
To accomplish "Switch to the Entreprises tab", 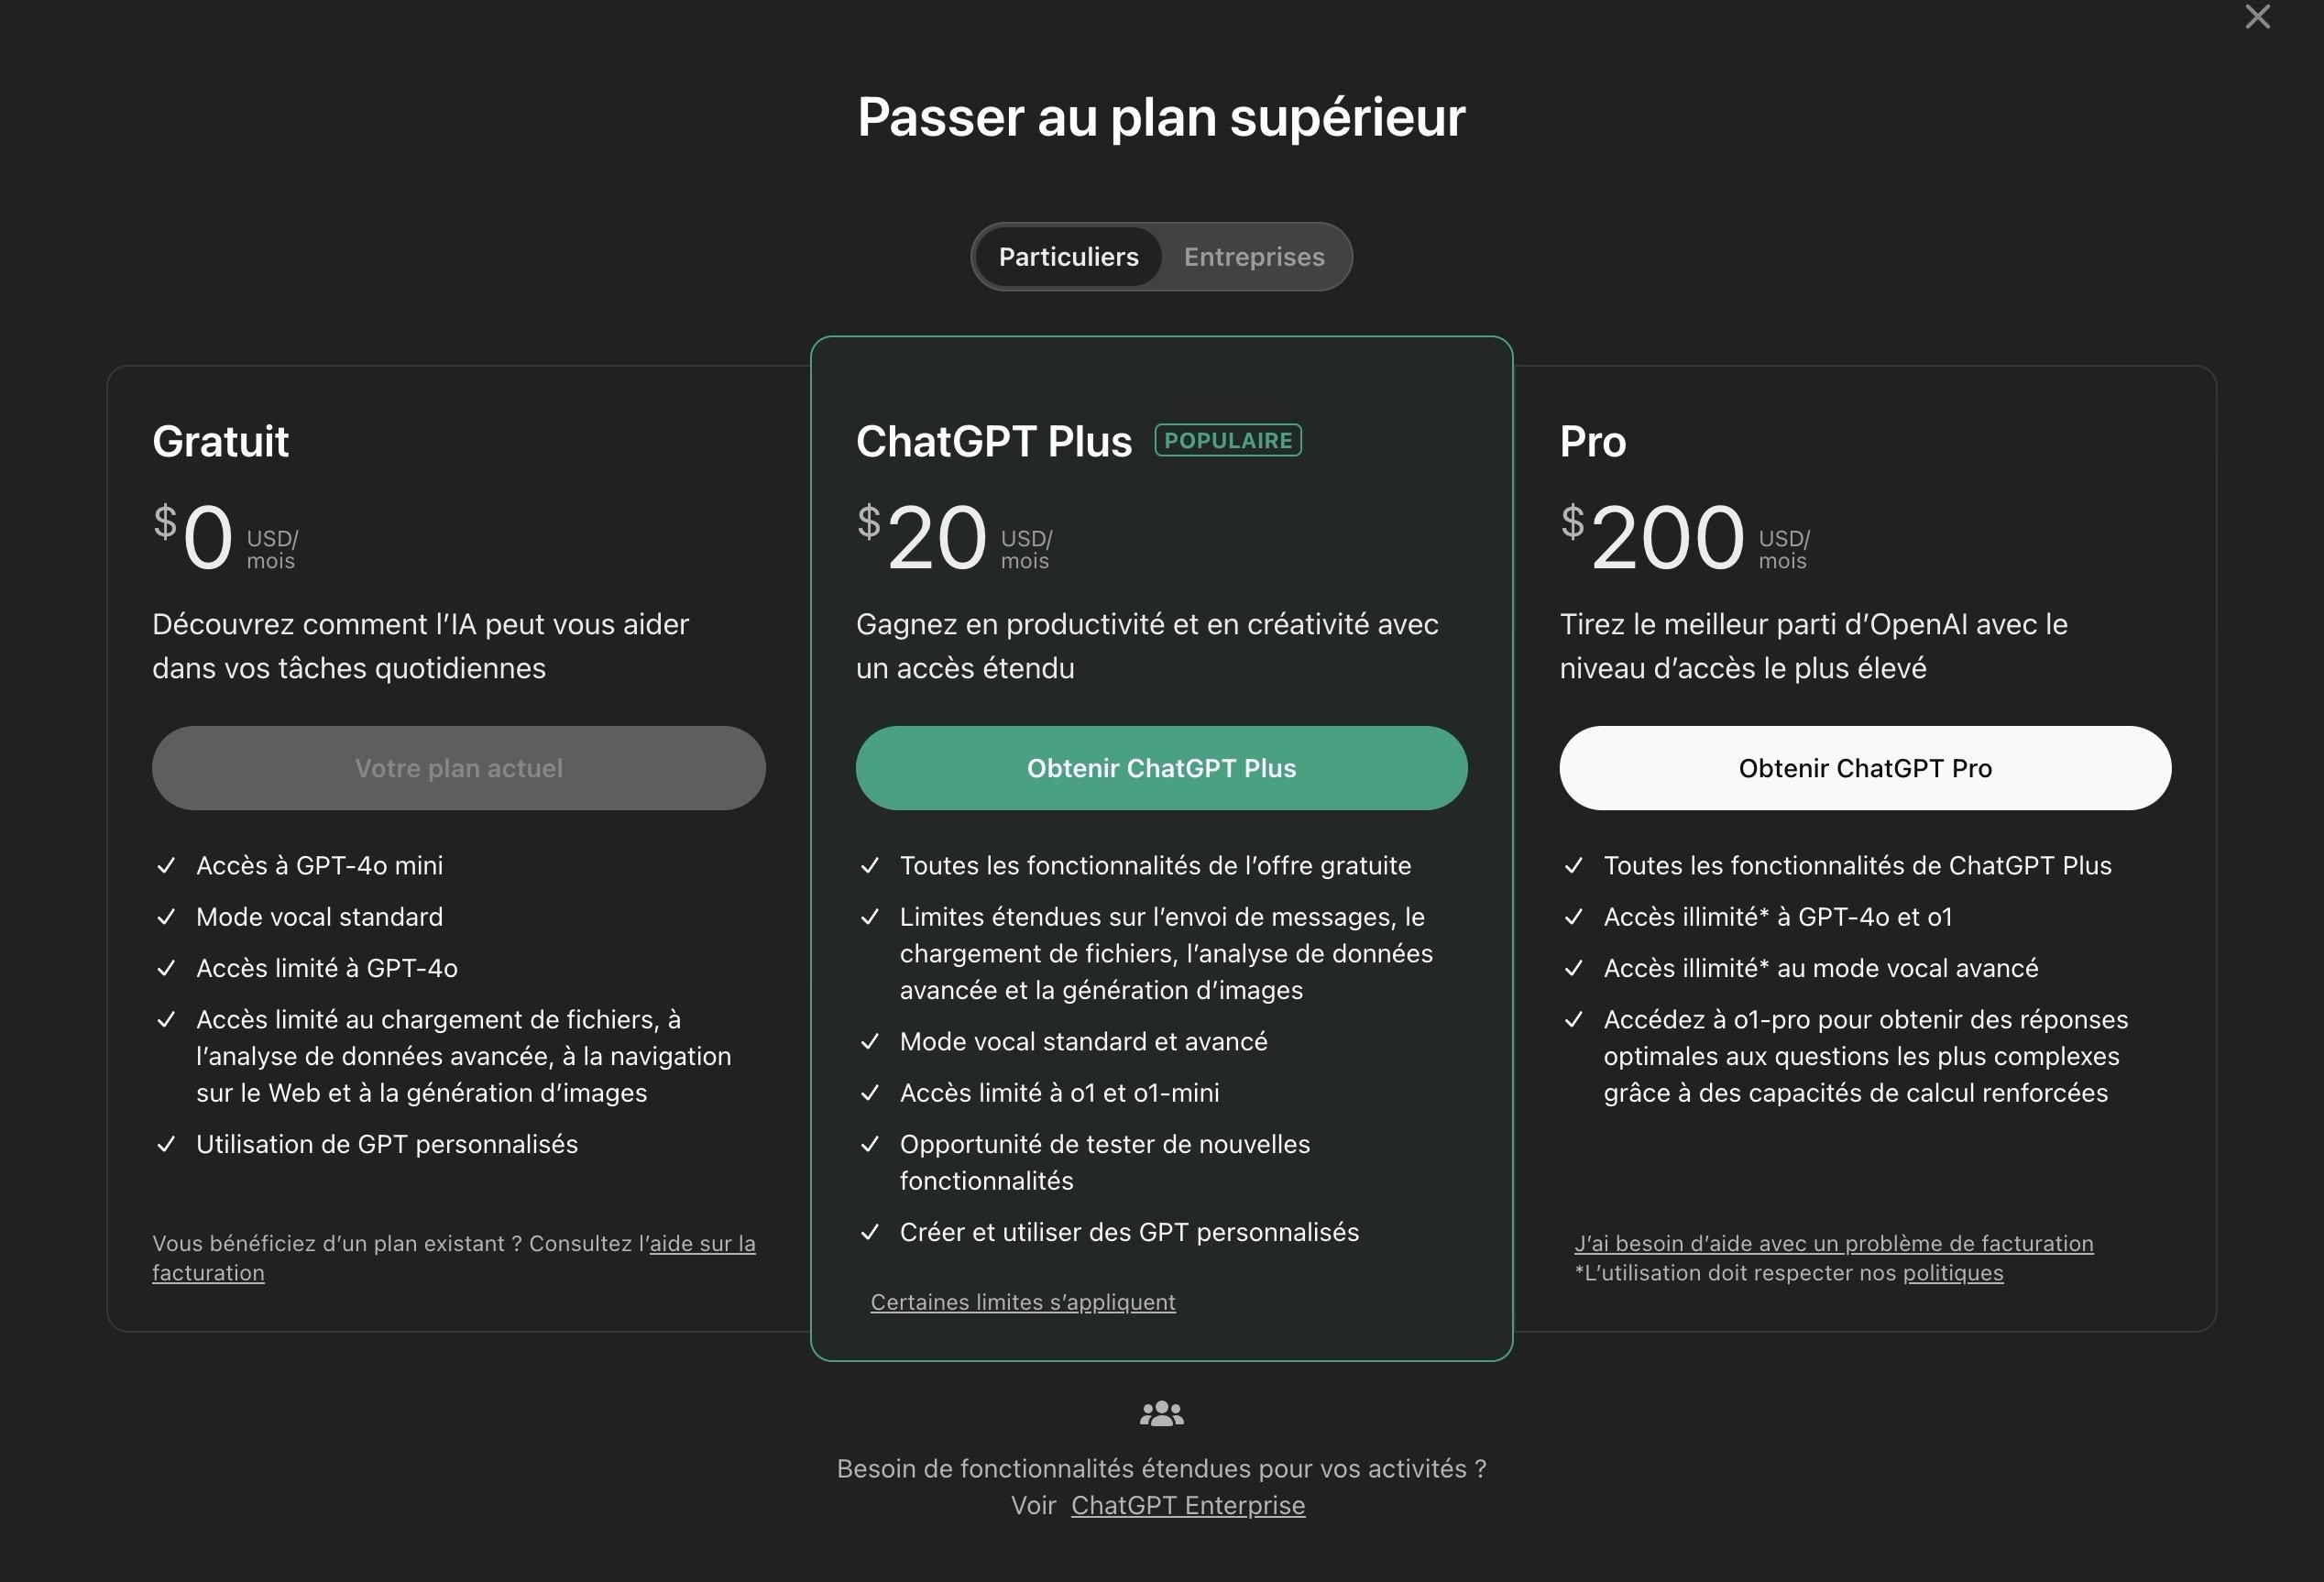I will coord(1254,257).
